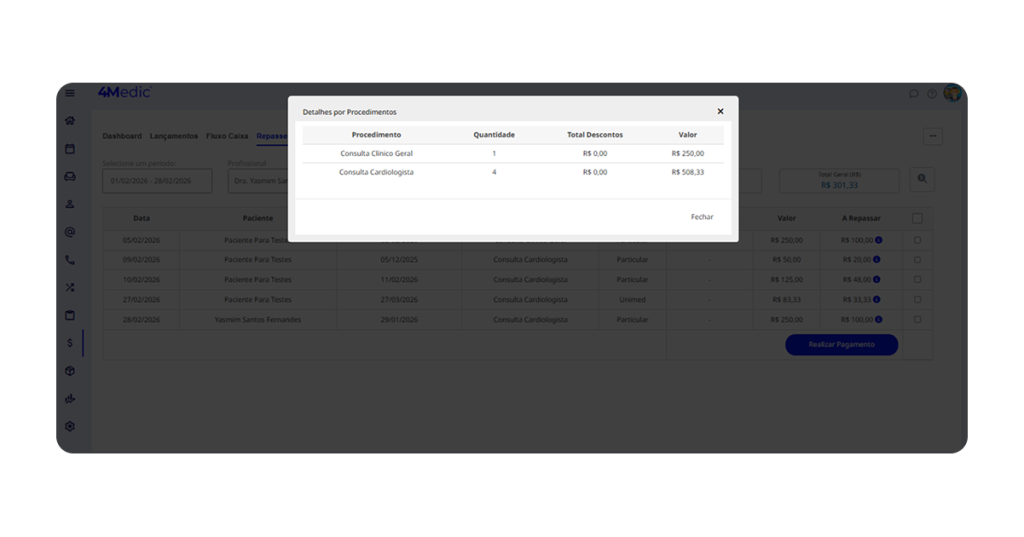The width and height of the screenshot is (1024, 537).
Task: Go to Home via the sidebar house icon
Action: [70, 121]
